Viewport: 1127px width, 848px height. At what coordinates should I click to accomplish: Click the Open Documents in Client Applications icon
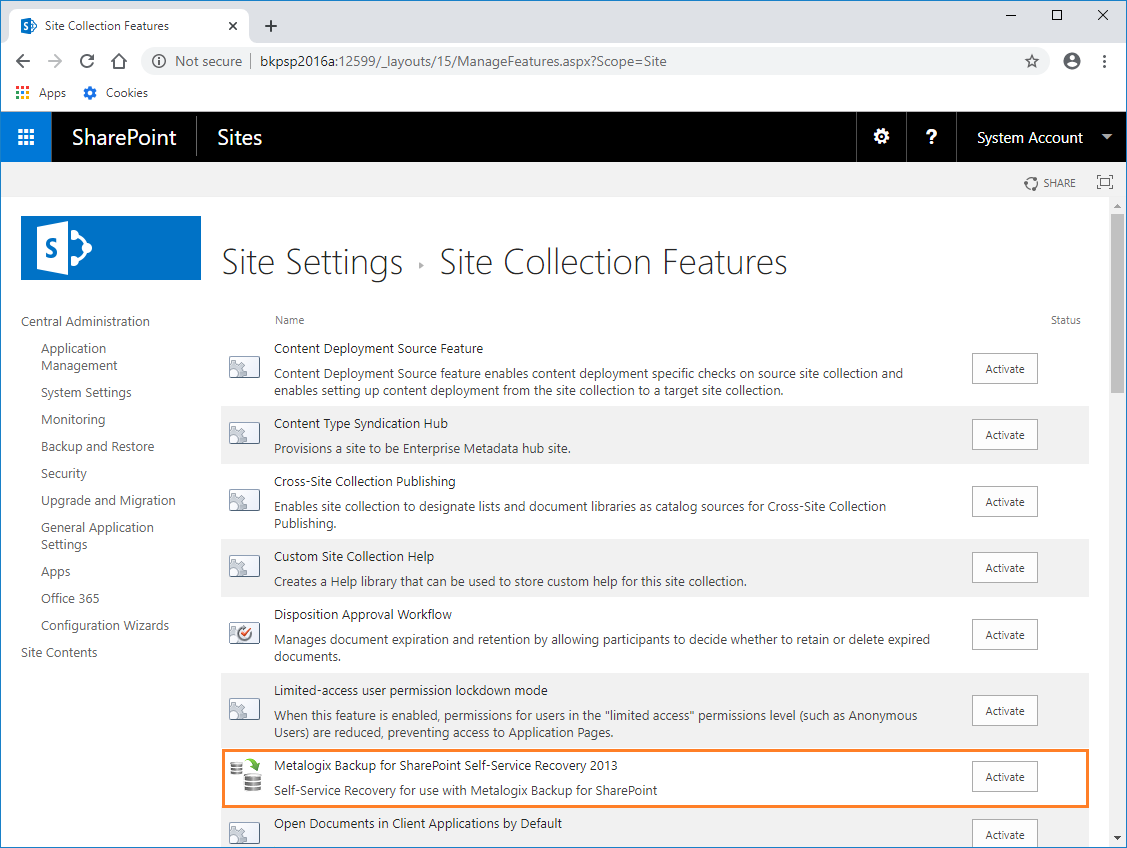[244, 833]
